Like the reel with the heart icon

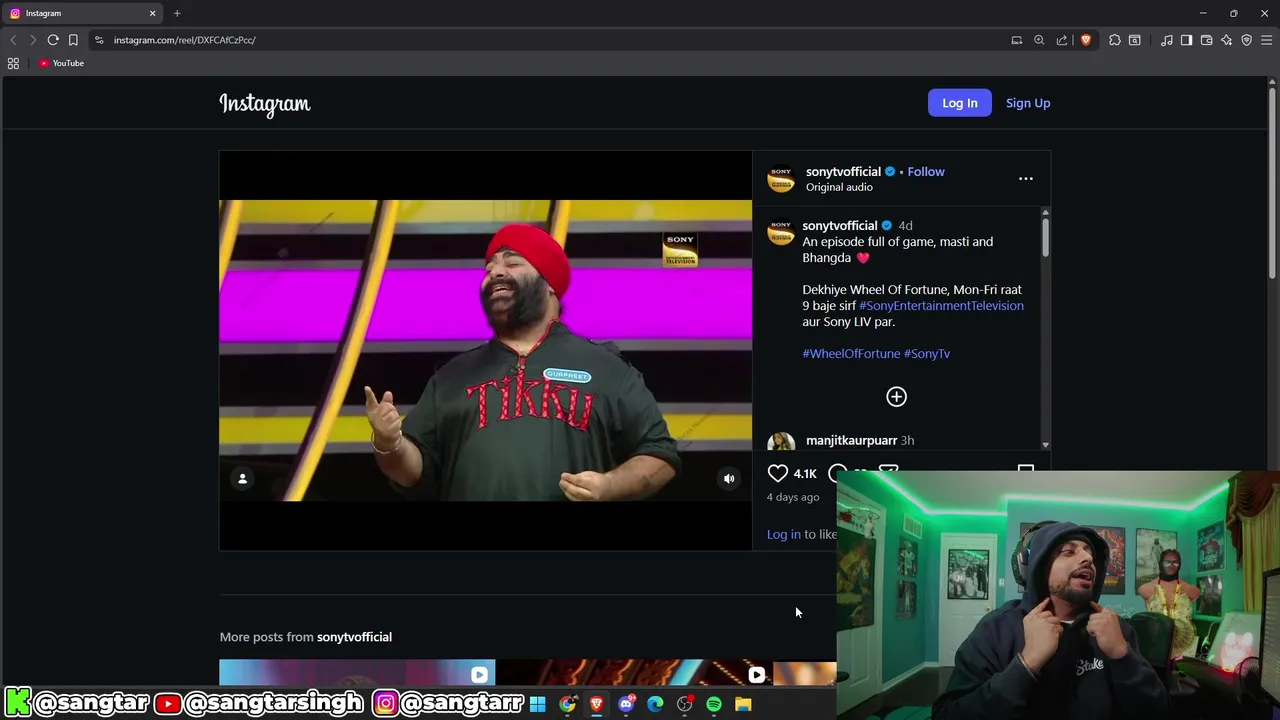pos(778,473)
